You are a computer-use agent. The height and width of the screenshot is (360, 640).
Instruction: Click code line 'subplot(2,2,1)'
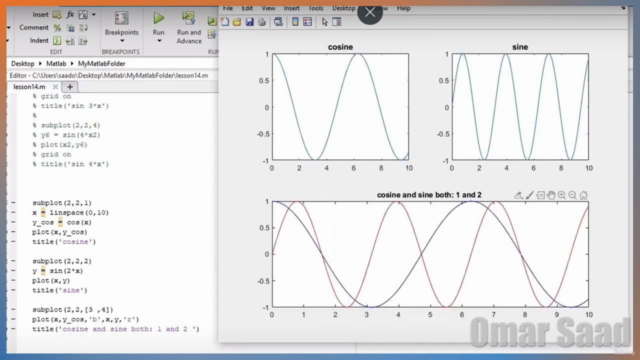pos(62,203)
